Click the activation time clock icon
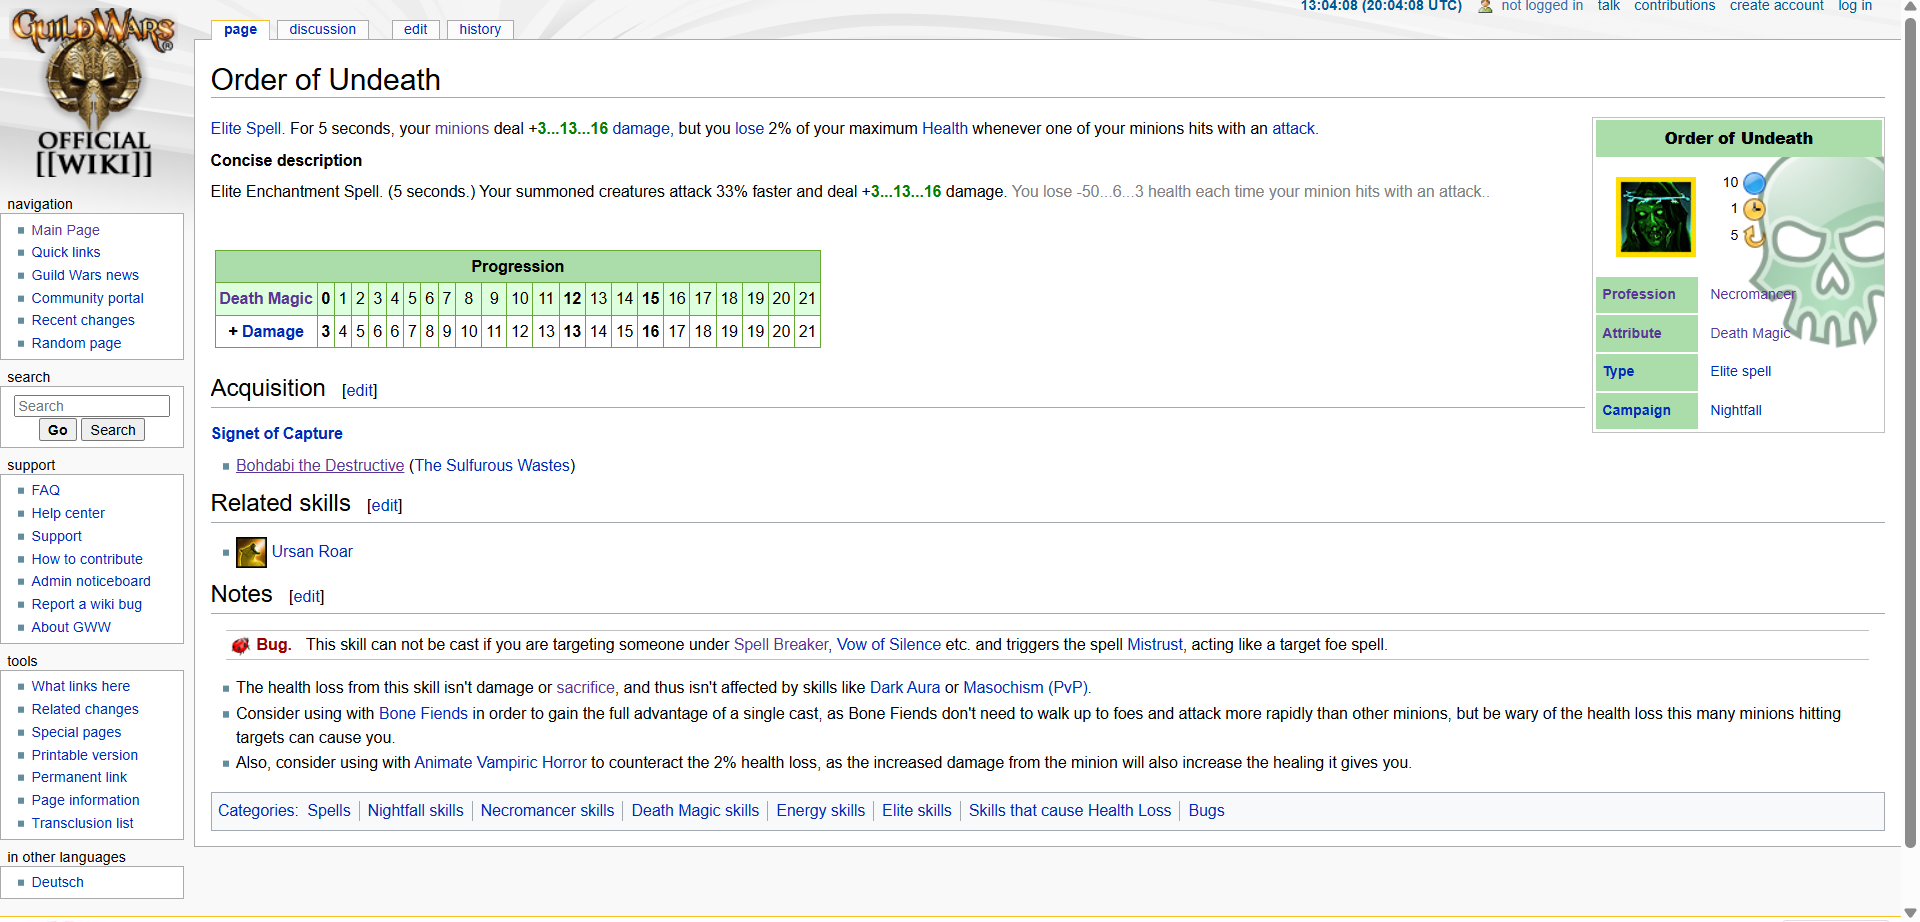1920x922 pixels. 1754,209
